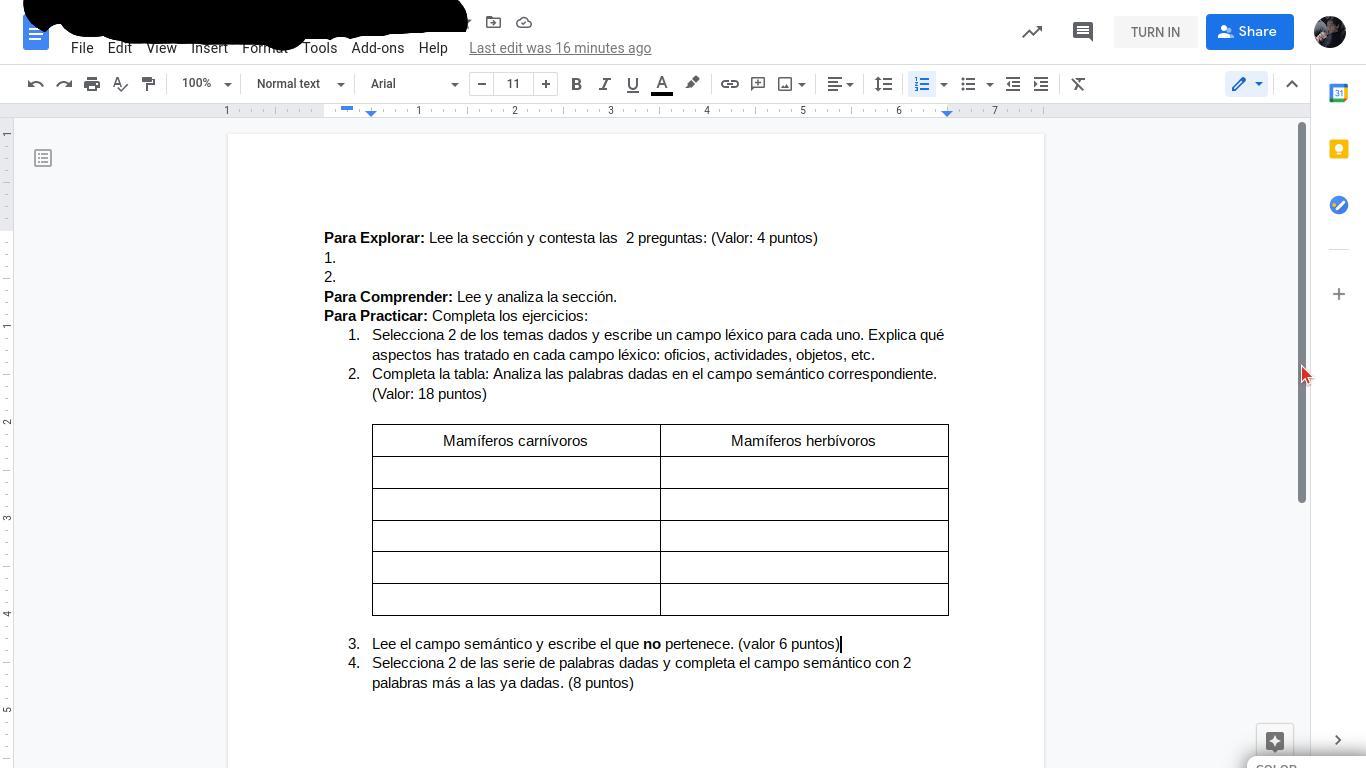1366x768 pixels.
Task: Clear formatting from selected text
Action: pyautogui.click(x=1078, y=84)
